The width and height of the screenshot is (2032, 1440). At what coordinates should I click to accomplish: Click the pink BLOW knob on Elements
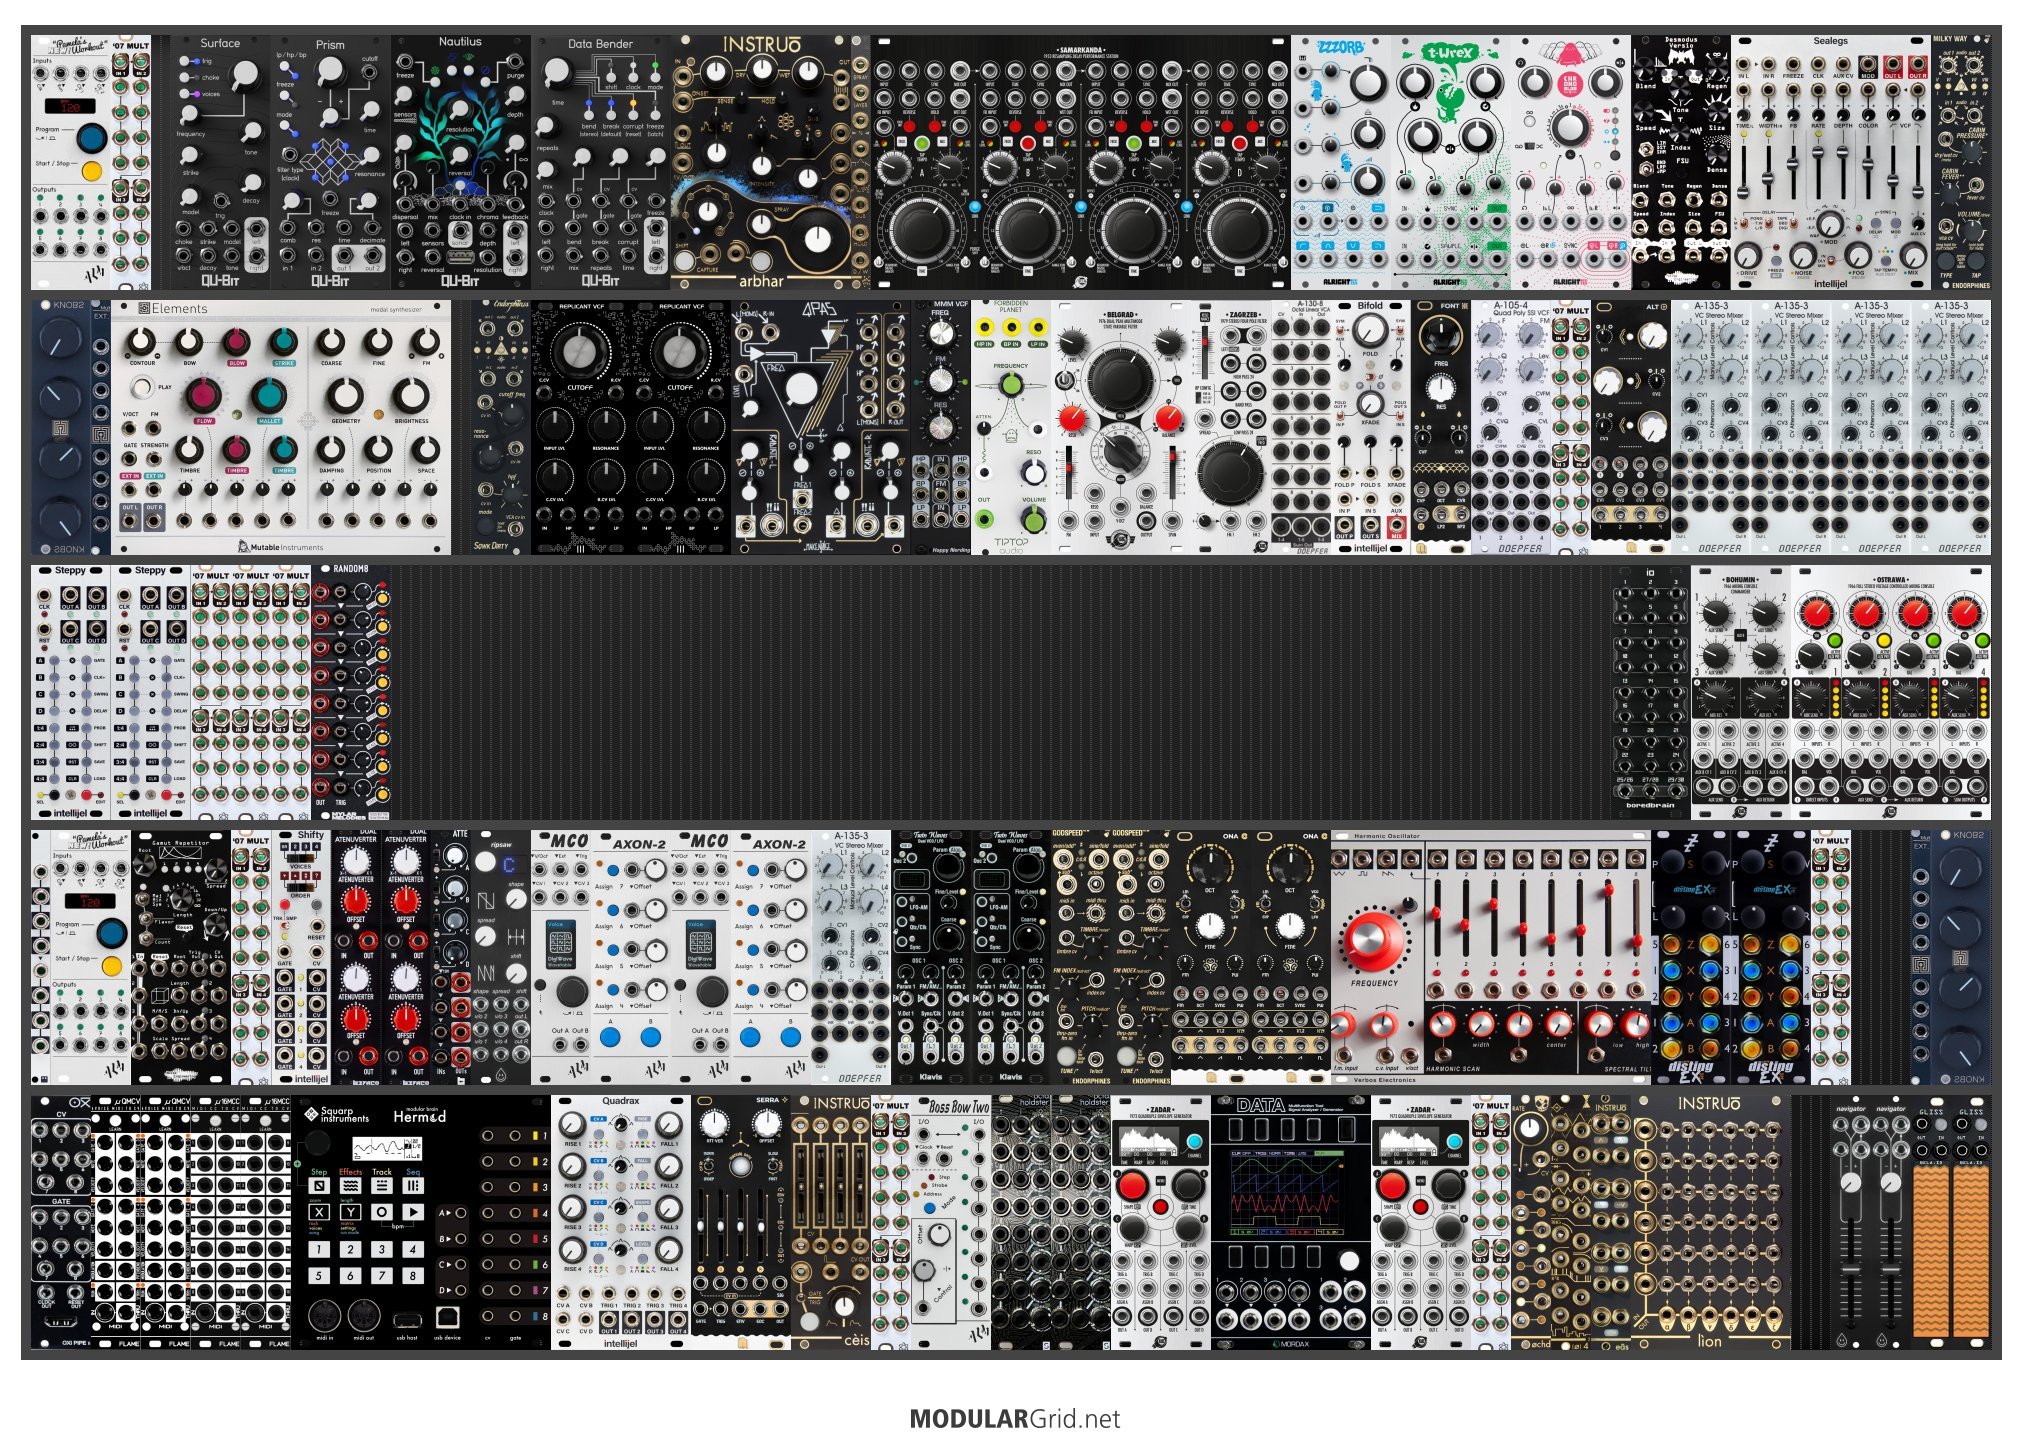[x=236, y=344]
